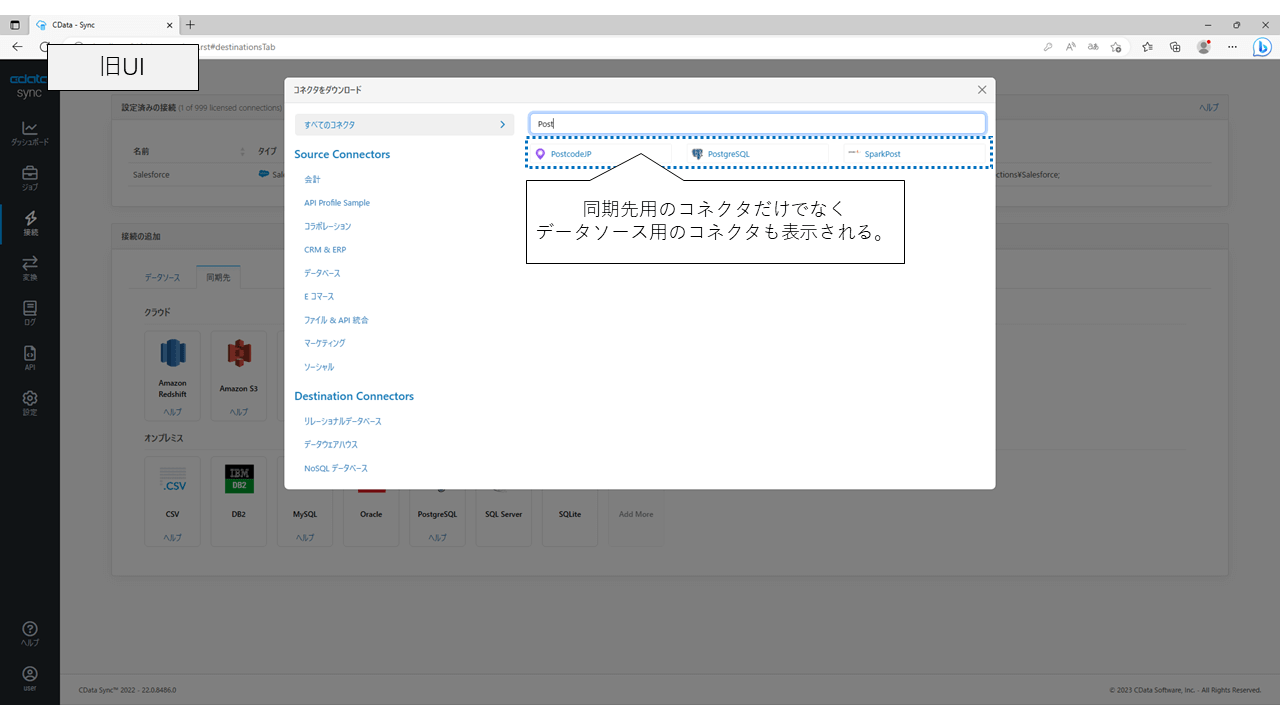Open the API section in the sidebar
This screenshot has height=720, width=1280.
point(30,358)
